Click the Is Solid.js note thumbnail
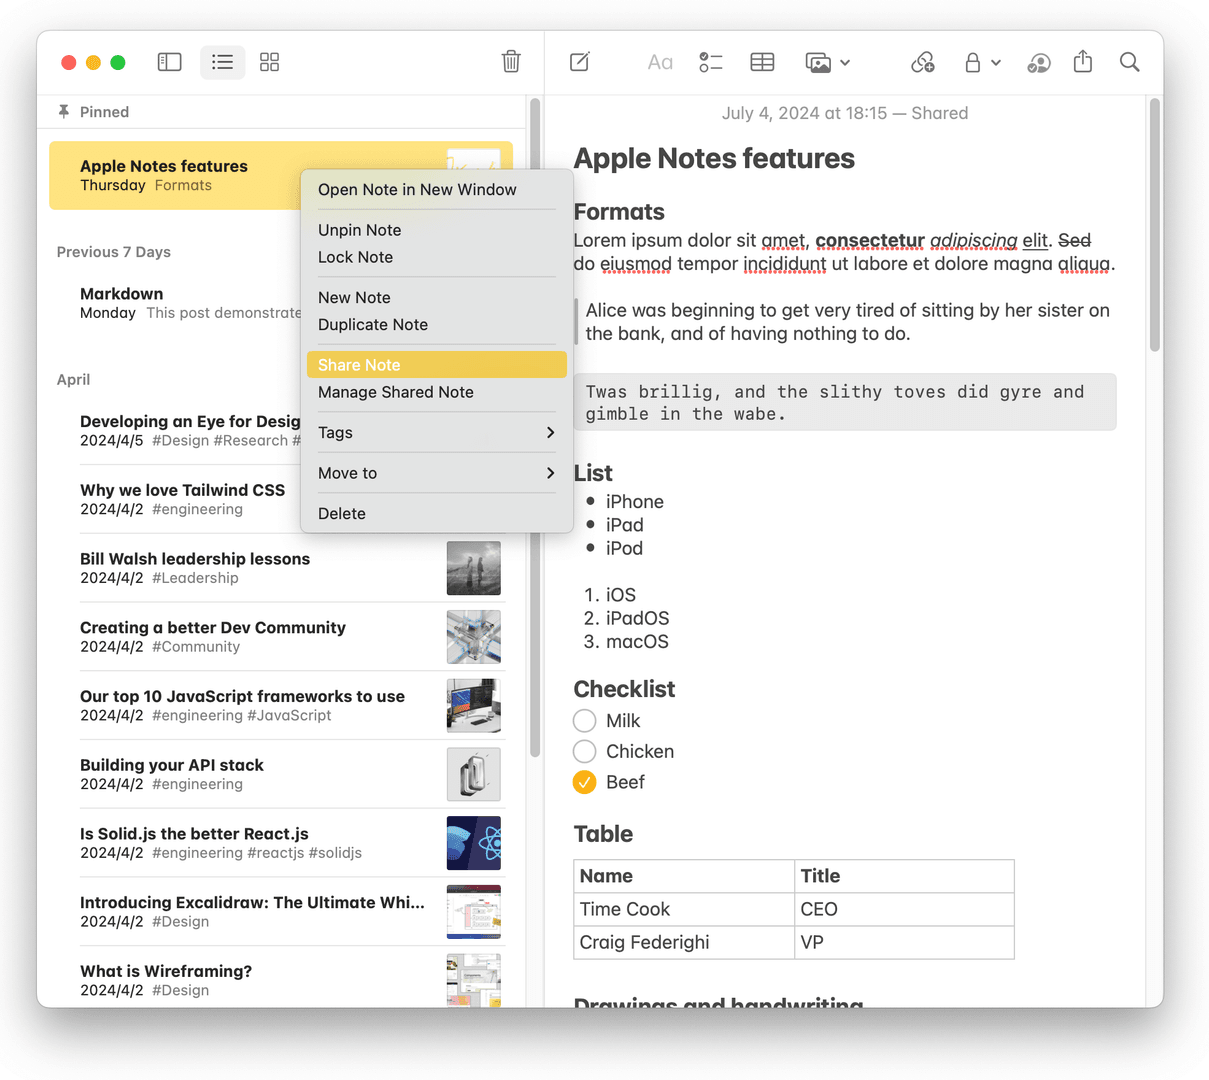The height and width of the screenshot is (1080, 1209). pos(473,843)
